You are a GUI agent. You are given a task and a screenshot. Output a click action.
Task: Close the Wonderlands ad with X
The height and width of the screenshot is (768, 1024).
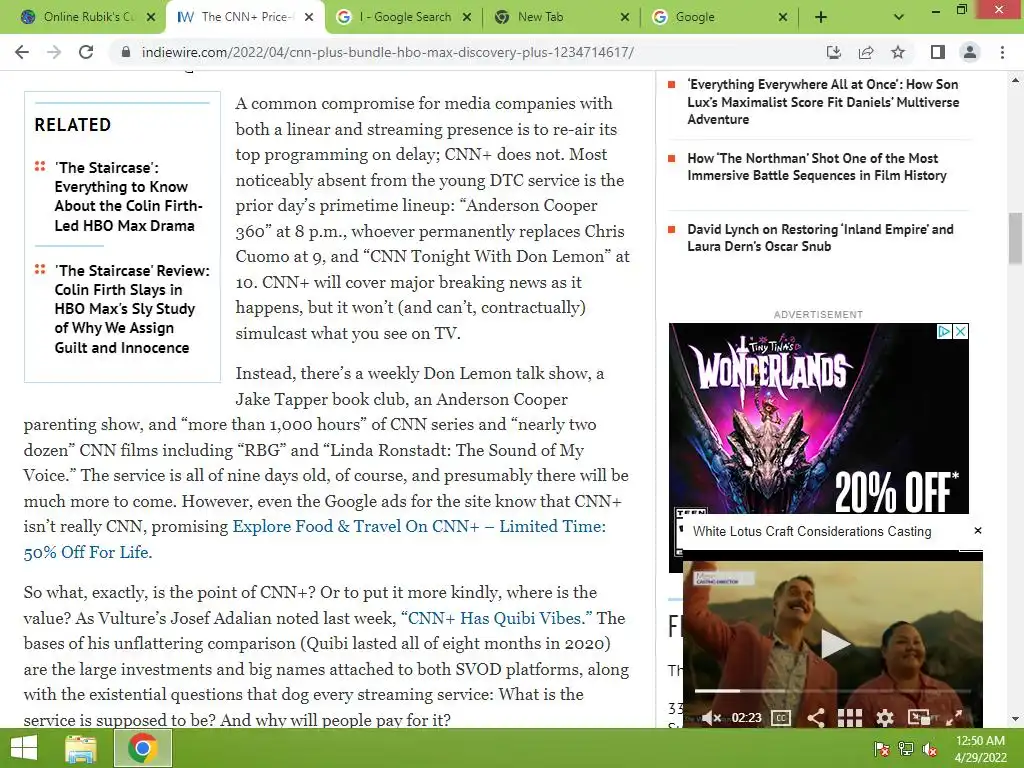click(x=961, y=332)
